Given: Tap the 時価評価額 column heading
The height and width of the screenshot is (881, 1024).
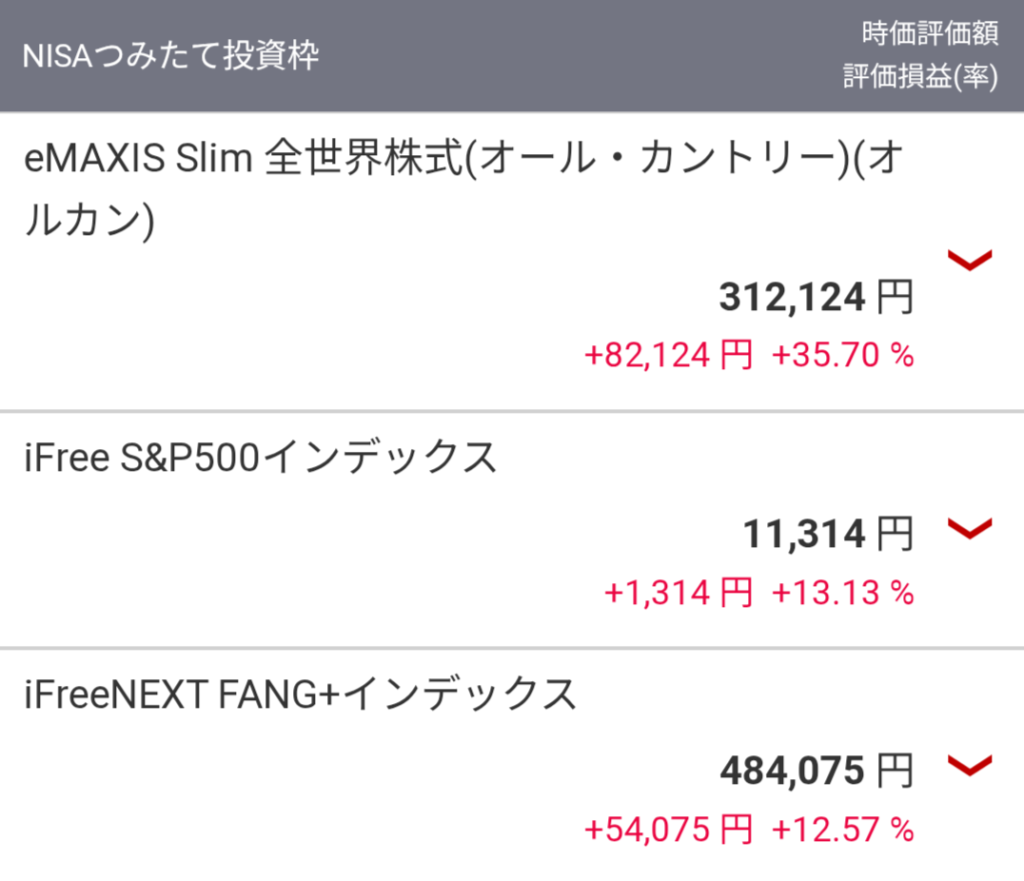Looking at the screenshot, I should pos(930,33).
